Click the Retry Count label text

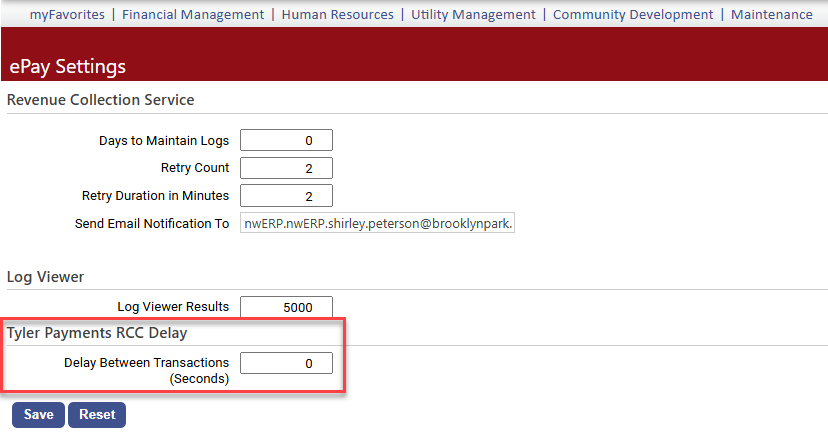pos(195,168)
